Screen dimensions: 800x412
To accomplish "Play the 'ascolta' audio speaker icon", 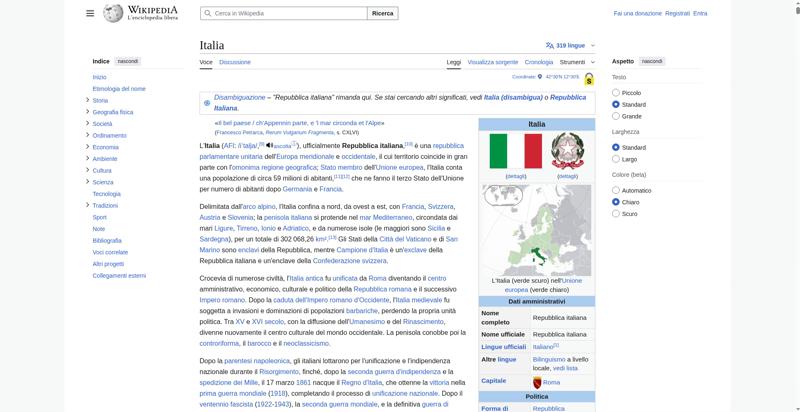I will click(x=268, y=145).
